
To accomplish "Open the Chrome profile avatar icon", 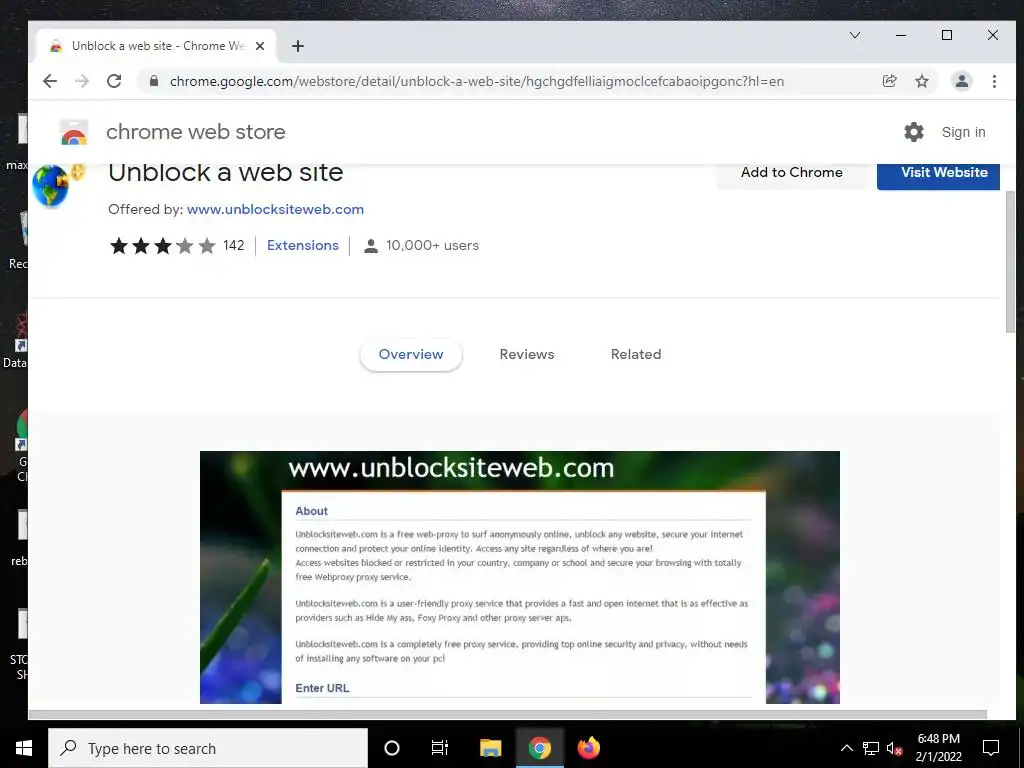I will 961,81.
